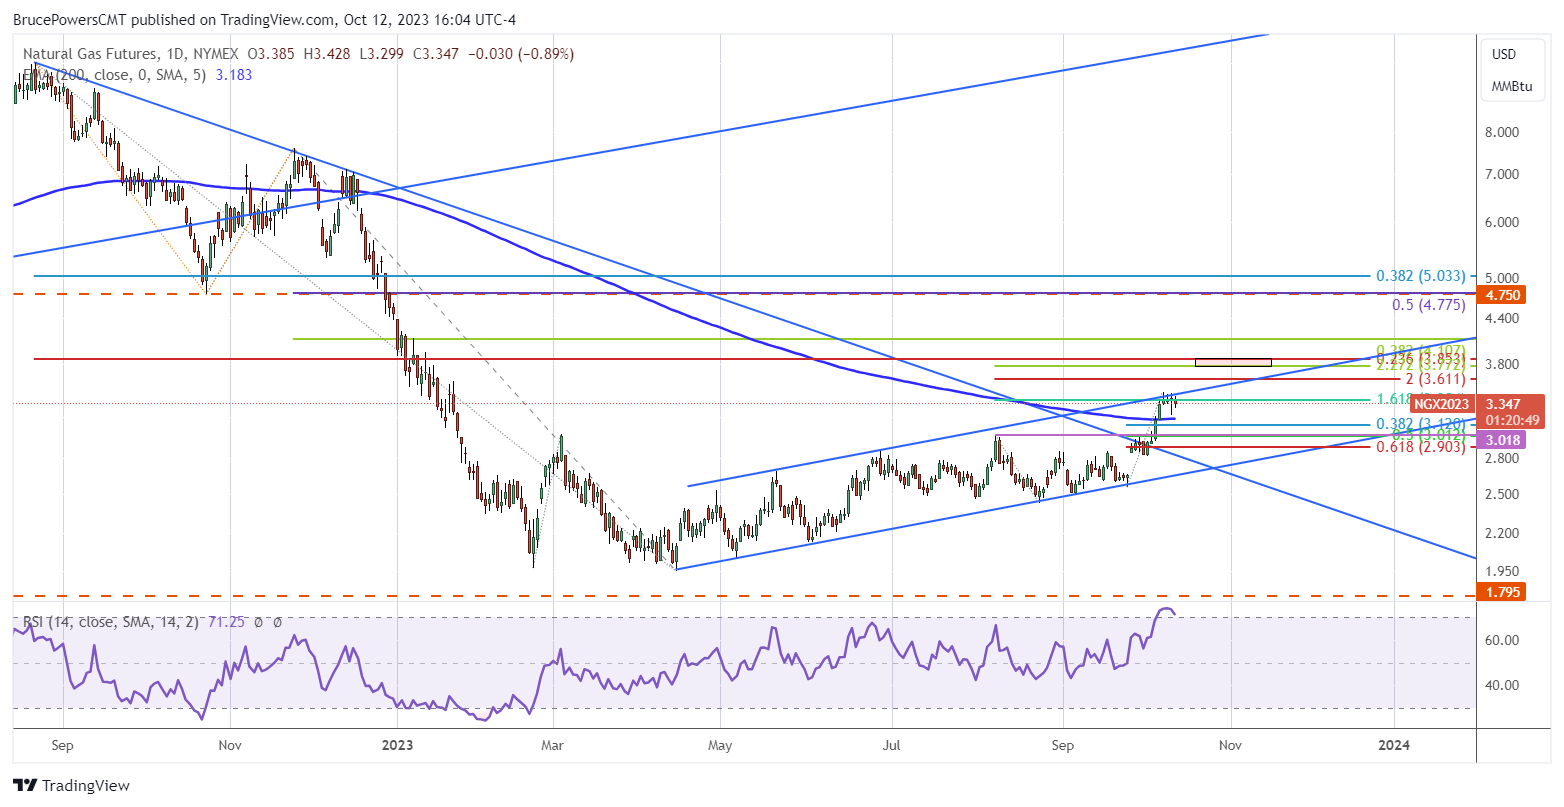Screen dimensions: 1564x807
Task: Click the 60.00 level on the RSI axis
Action: point(1503,640)
